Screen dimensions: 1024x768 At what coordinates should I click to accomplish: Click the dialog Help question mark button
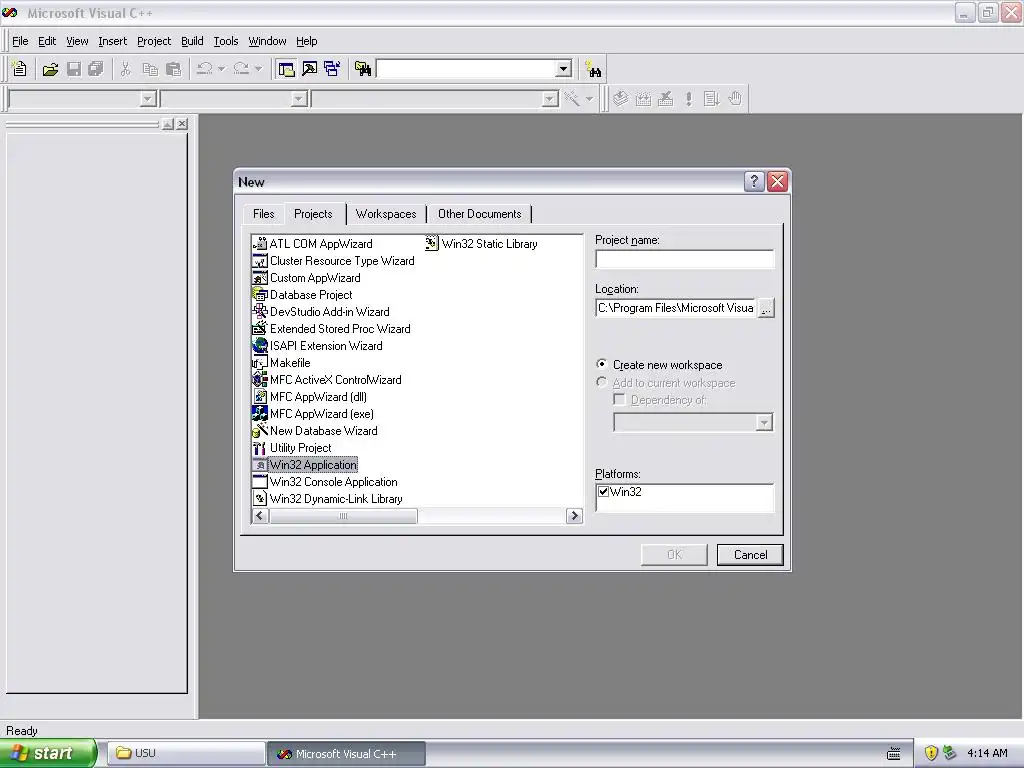pyautogui.click(x=754, y=182)
